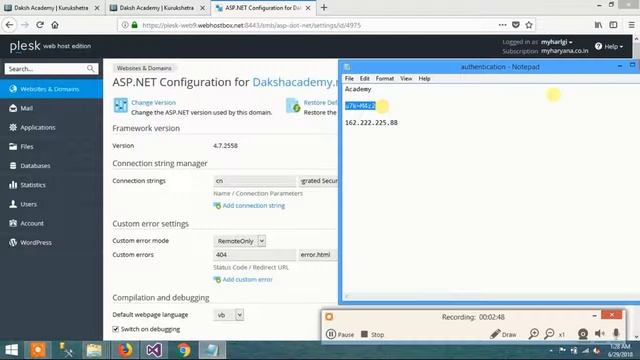Click the Restore Default icon
The image size is (640, 360).
(x=293, y=105)
